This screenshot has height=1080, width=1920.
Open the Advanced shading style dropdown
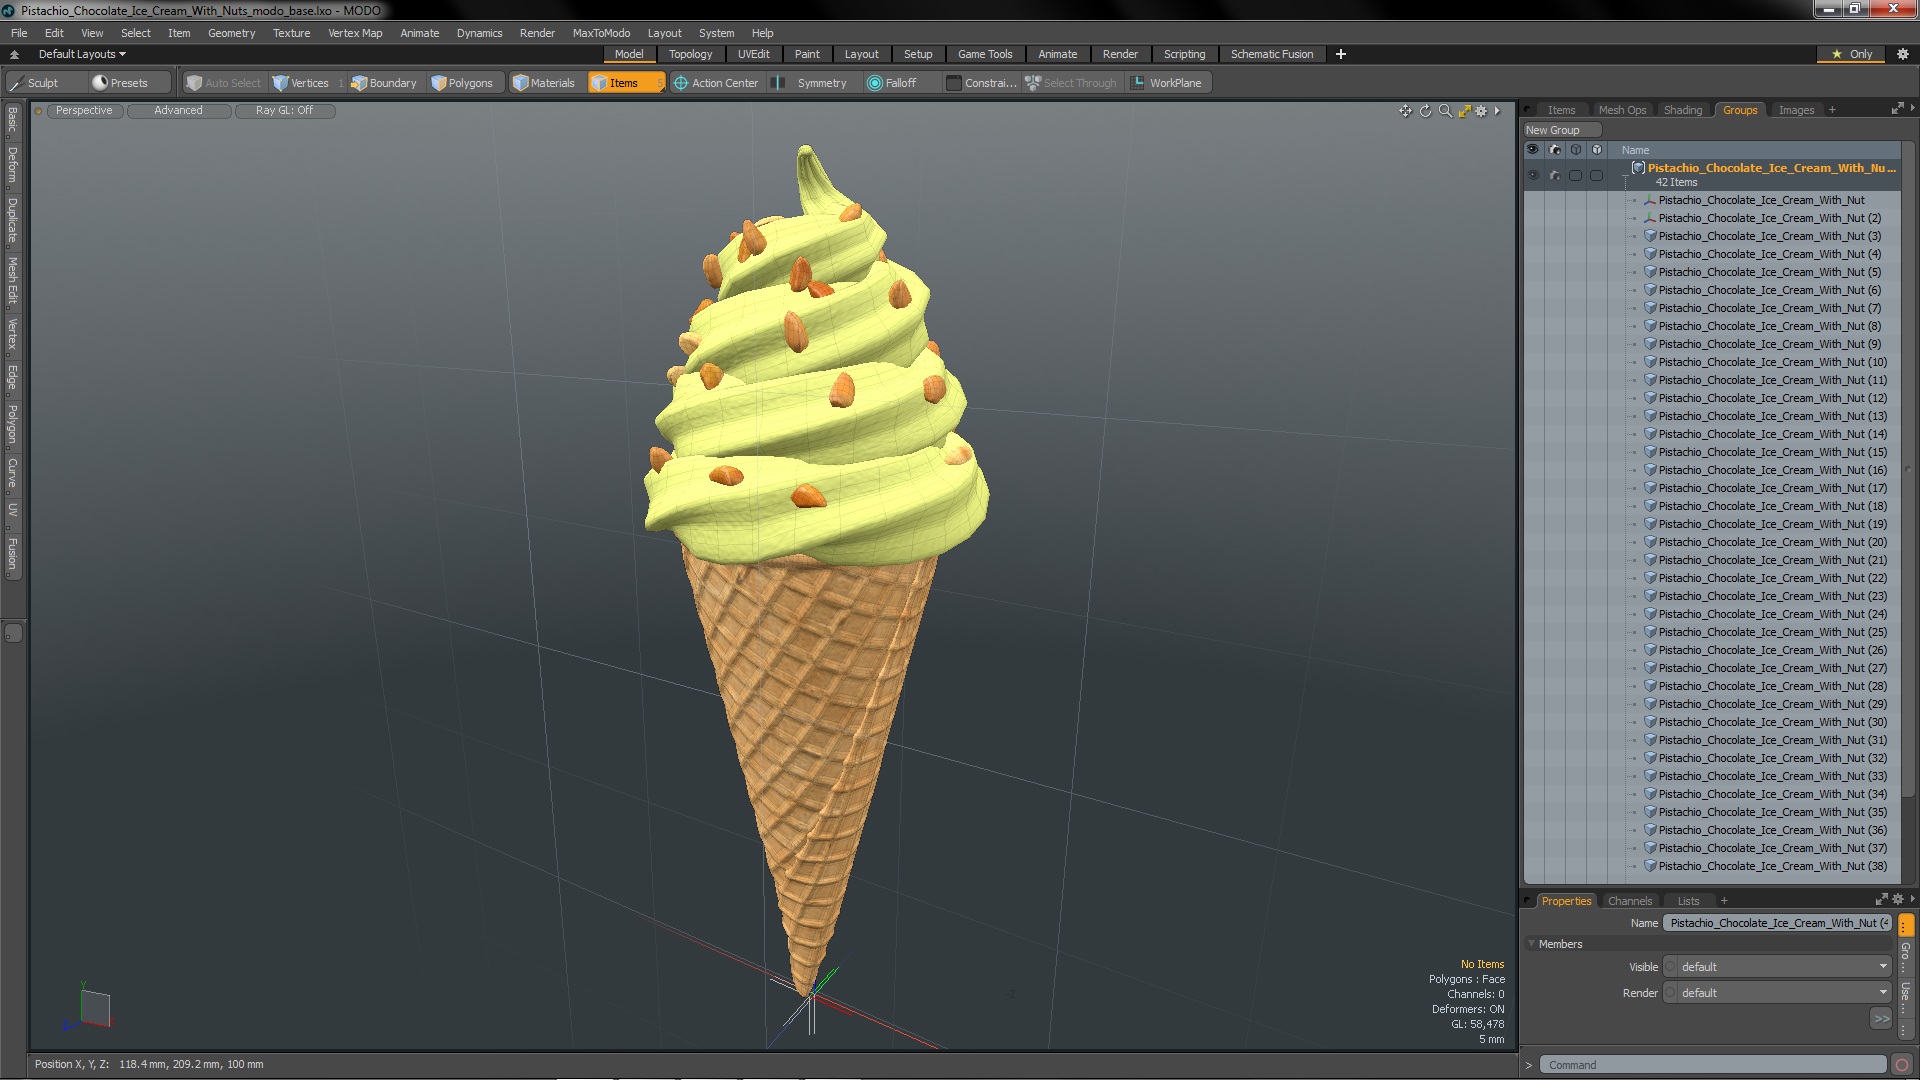click(x=178, y=111)
